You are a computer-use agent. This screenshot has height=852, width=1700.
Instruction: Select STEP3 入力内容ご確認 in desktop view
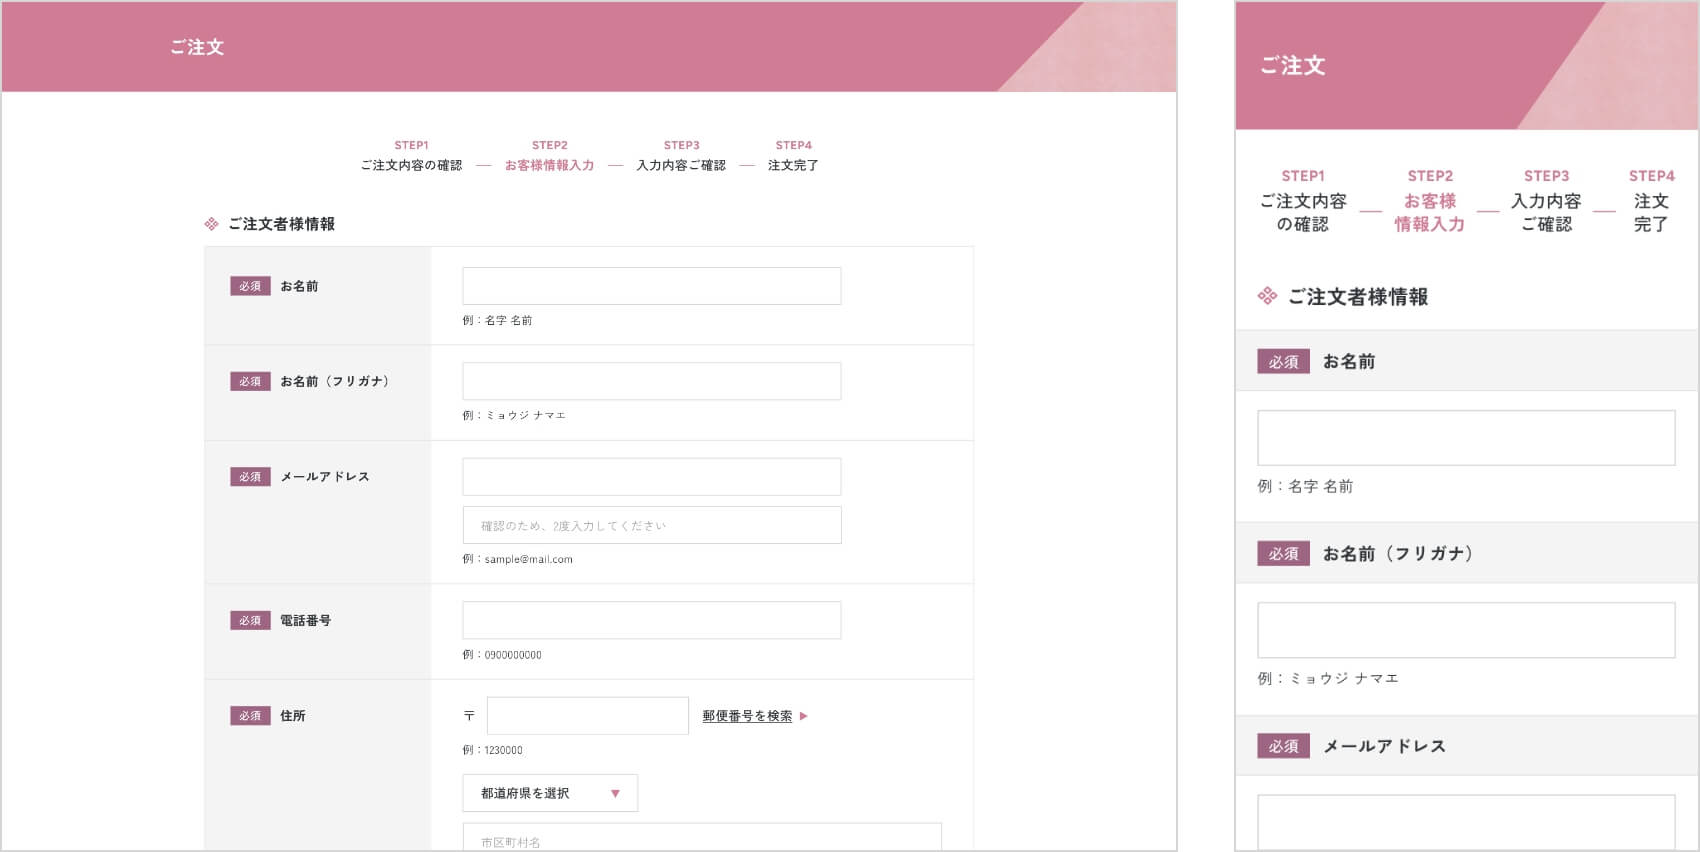point(681,157)
